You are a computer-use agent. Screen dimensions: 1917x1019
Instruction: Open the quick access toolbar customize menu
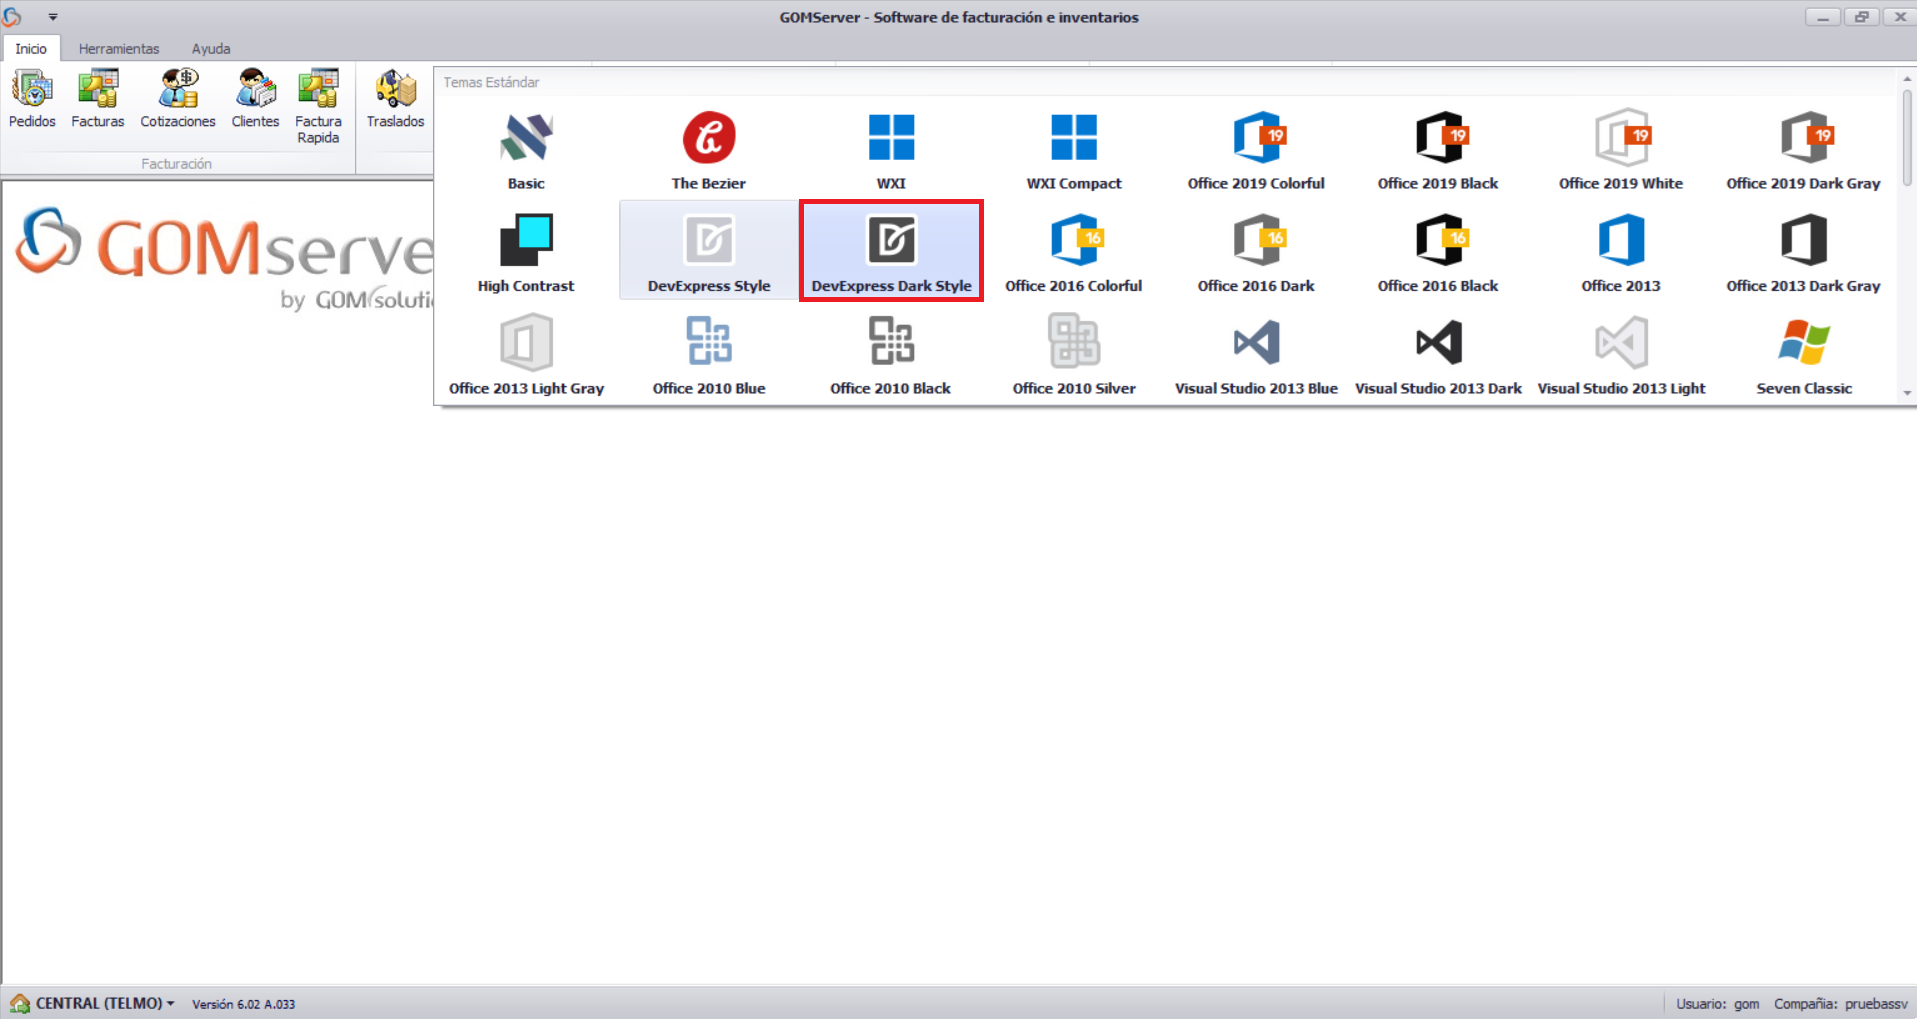pos(52,16)
